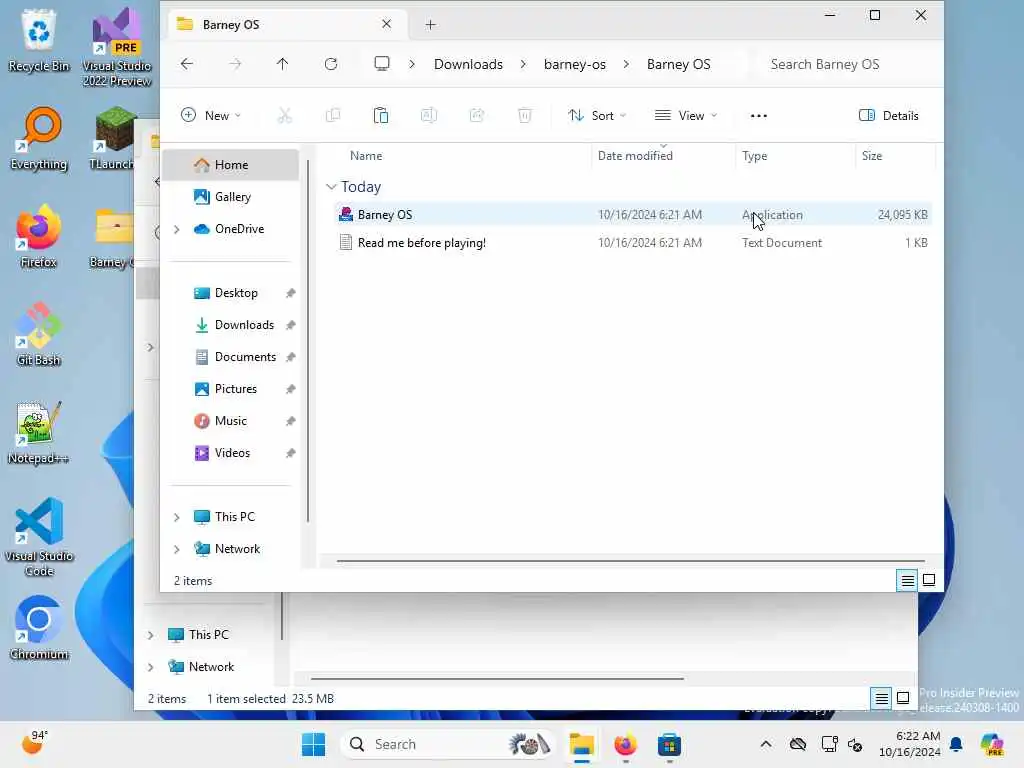The height and width of the screenshot is (768, 1024).
Task: Select the Barney OS window tab
Action: point(287,24)
